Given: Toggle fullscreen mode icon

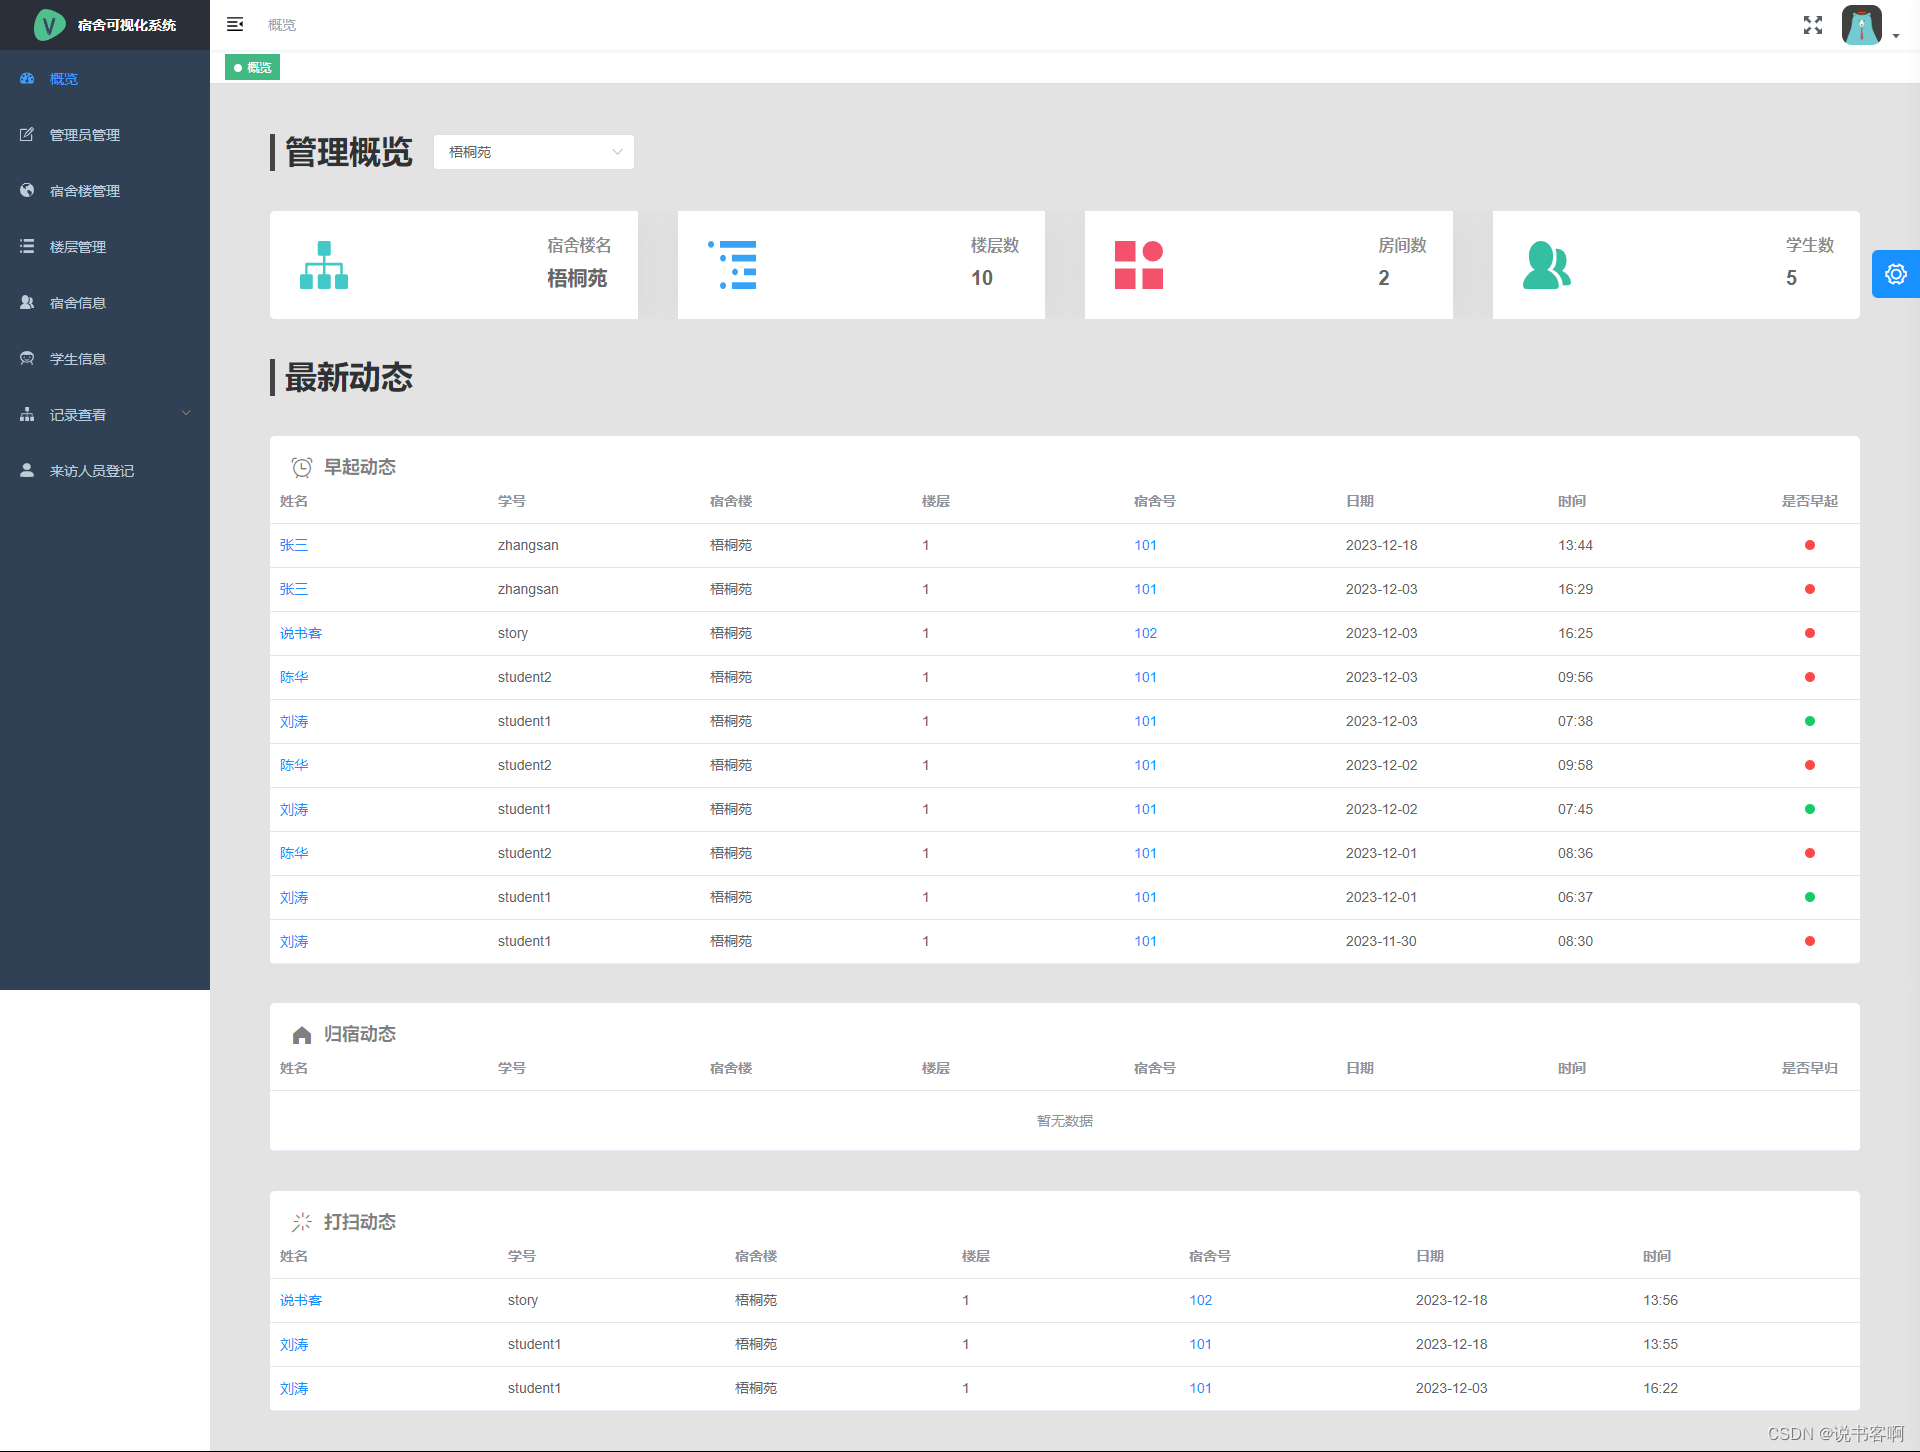Looking at the screenshot, I should [x=1813, y=25].
